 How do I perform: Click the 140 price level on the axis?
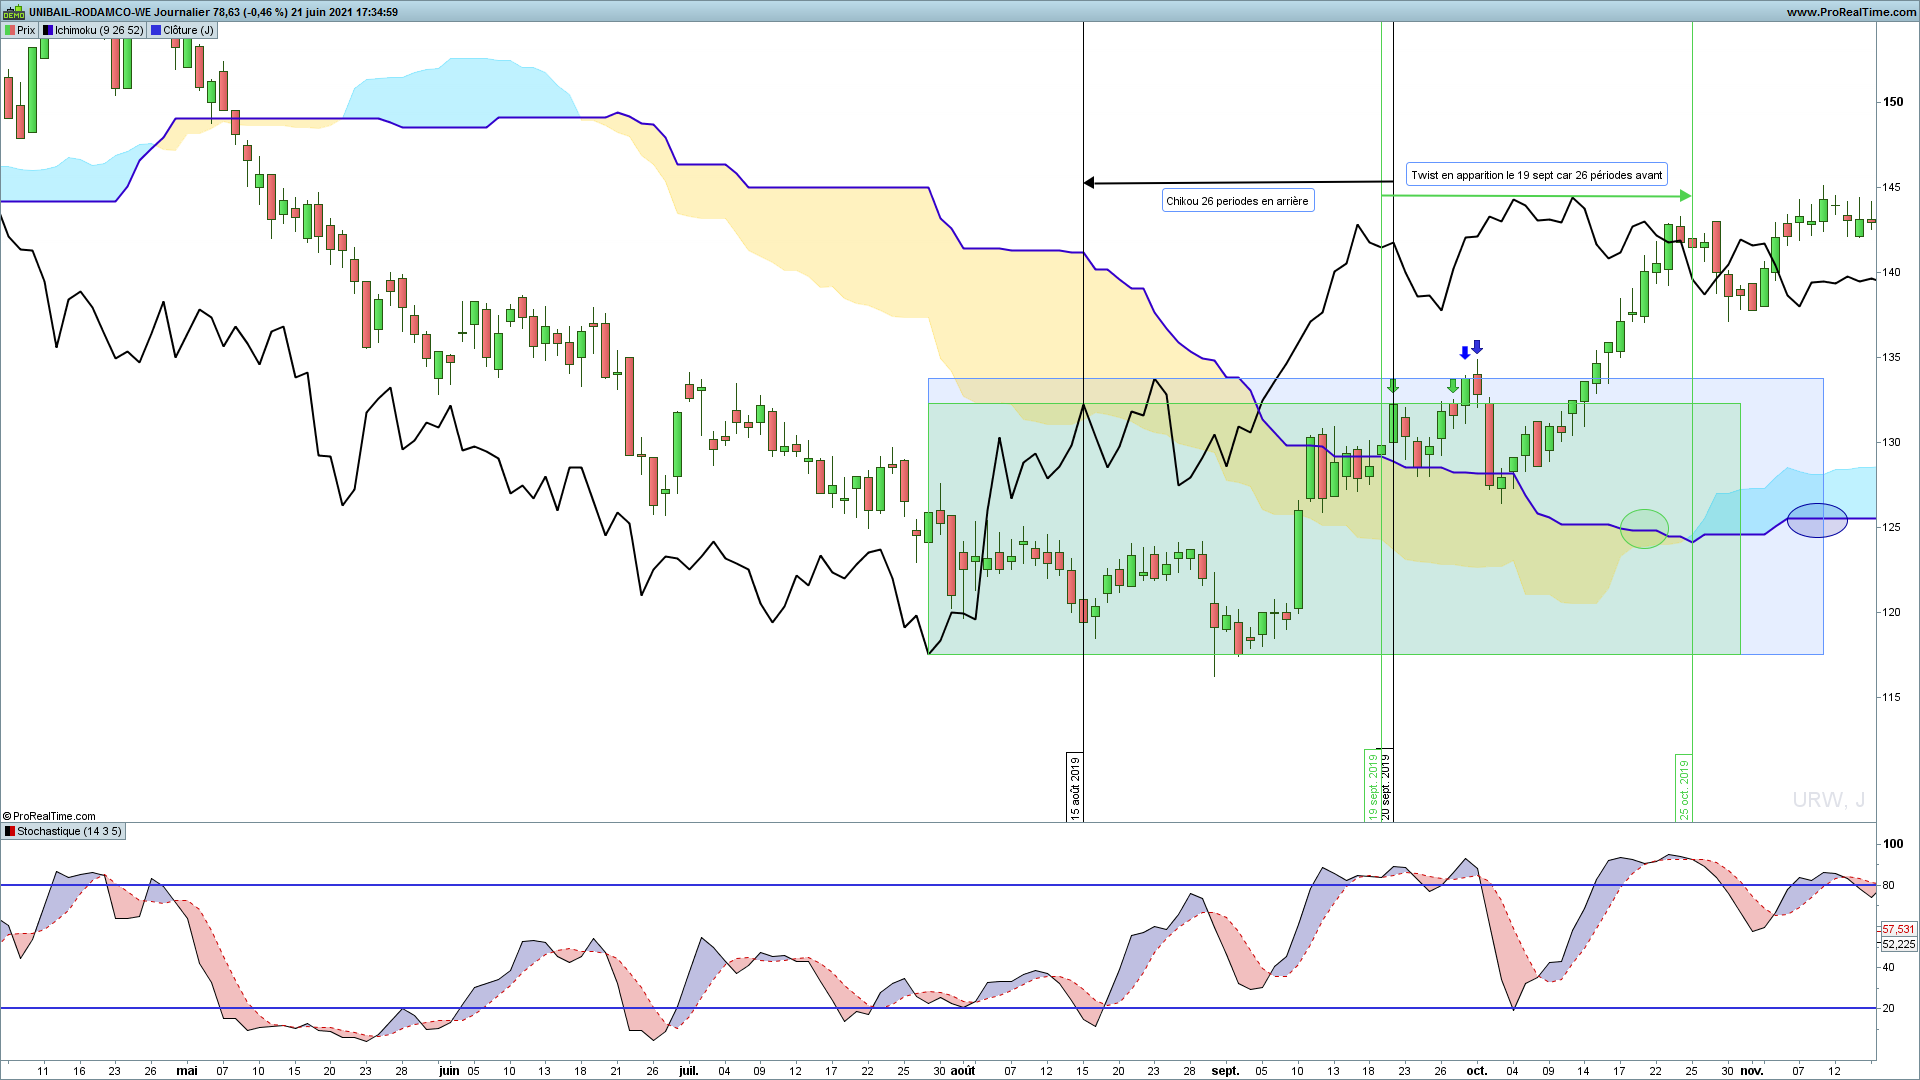(1892, 272)
